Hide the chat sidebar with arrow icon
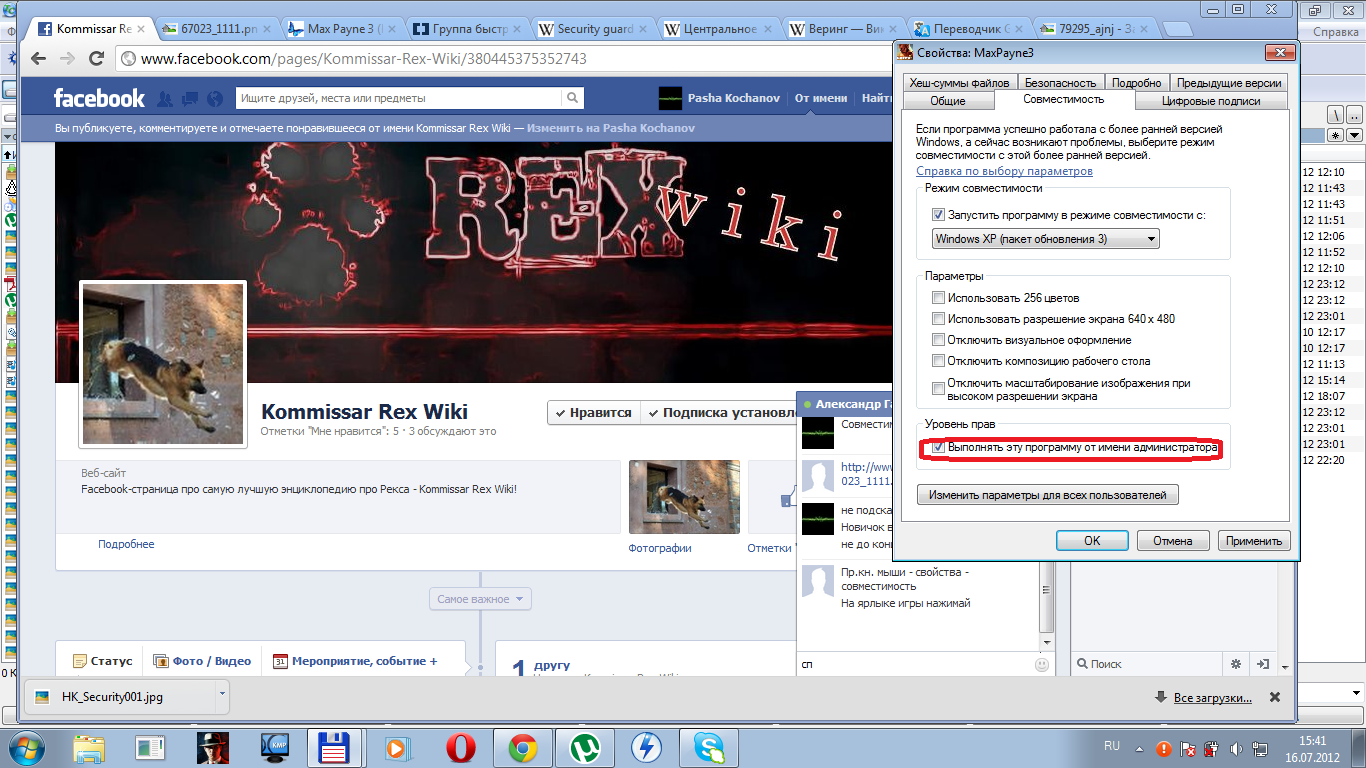 tap(1263, 663)
